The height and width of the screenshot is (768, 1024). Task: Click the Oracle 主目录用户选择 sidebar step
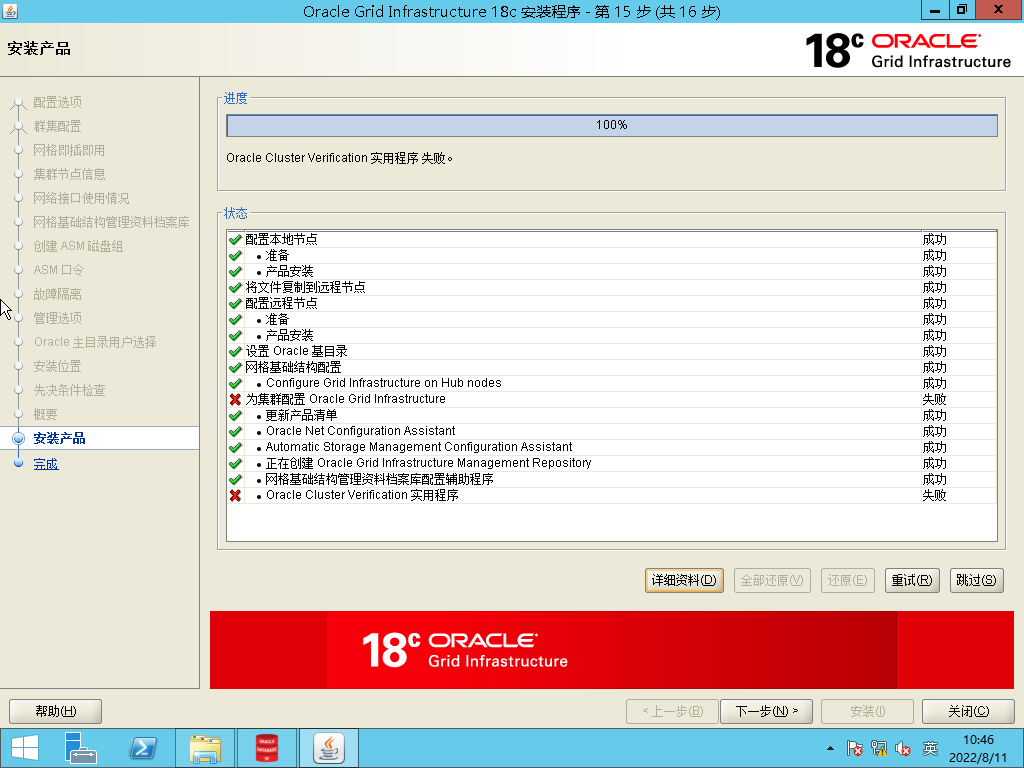[95, 342]
